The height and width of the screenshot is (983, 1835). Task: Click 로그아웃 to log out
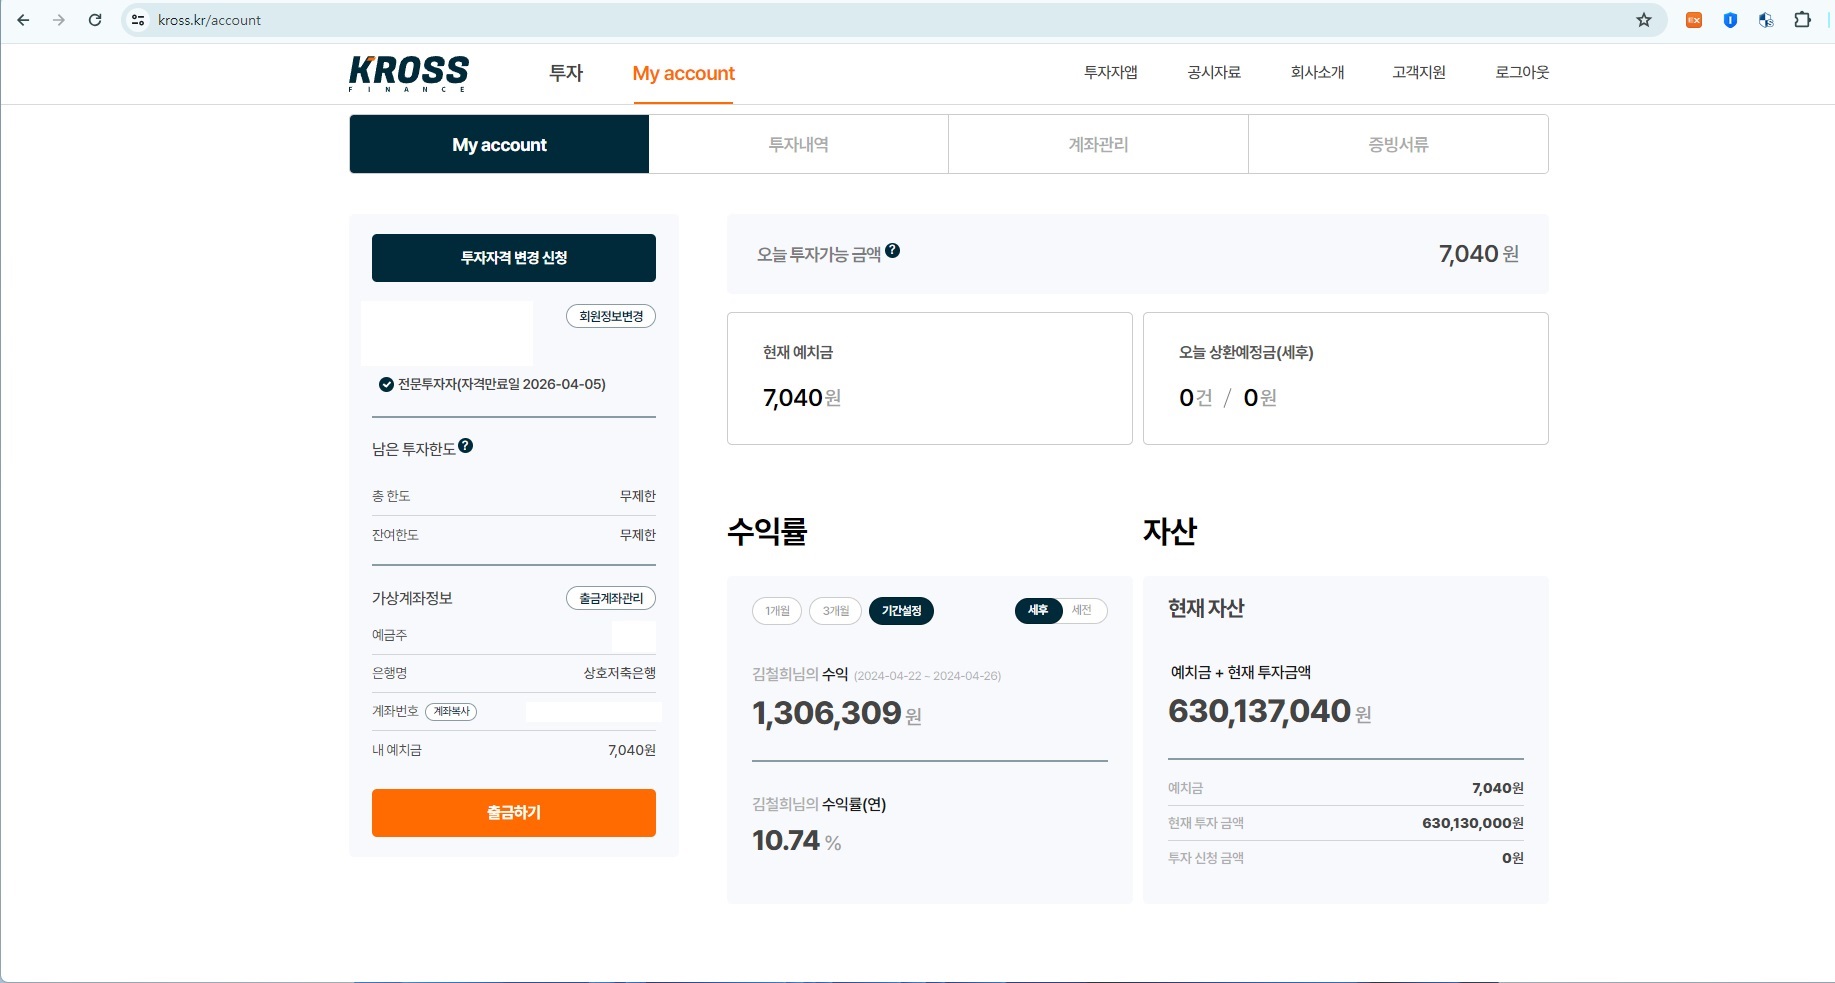pyautogui.click(x=1522, y=72)
